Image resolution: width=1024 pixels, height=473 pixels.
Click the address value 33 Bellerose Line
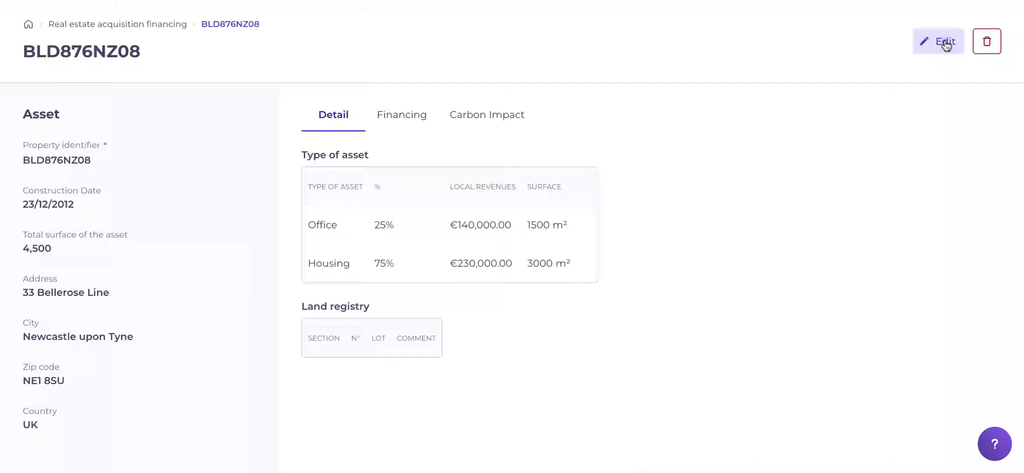66,293
